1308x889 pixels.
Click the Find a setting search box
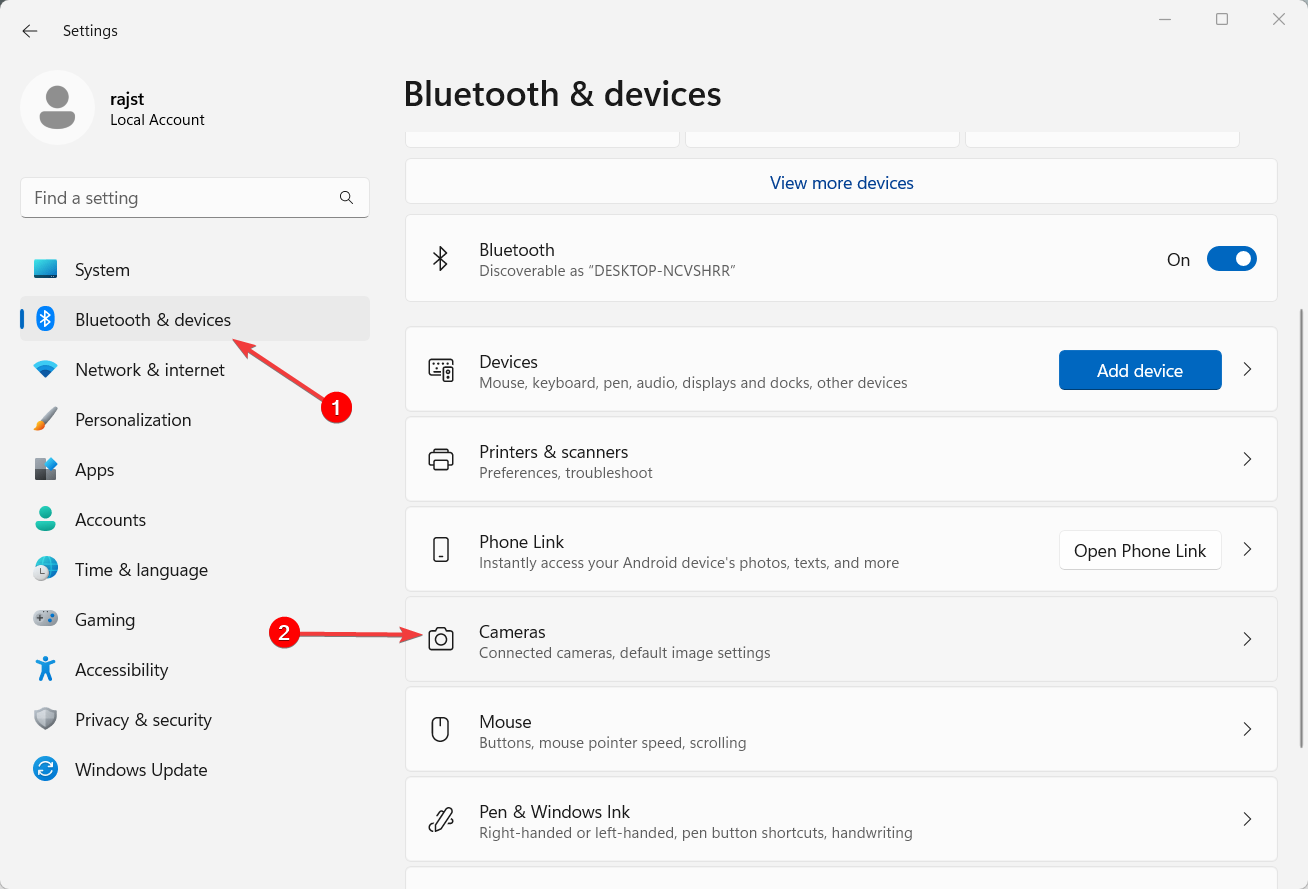195,198
